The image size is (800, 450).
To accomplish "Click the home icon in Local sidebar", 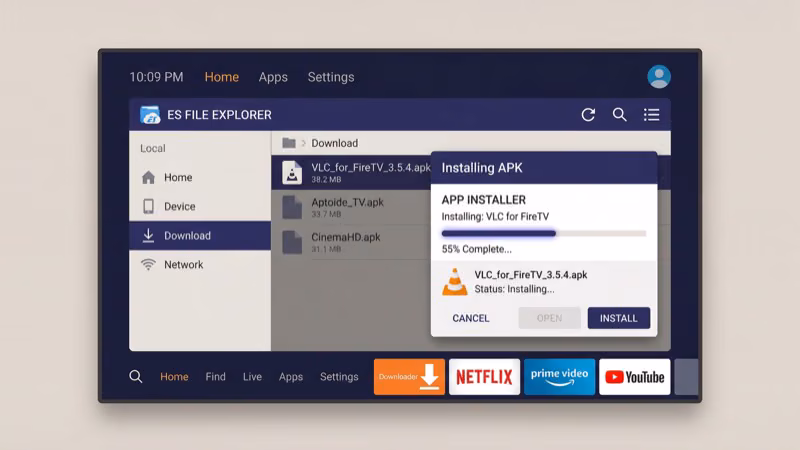I will [x=148, y=178].
